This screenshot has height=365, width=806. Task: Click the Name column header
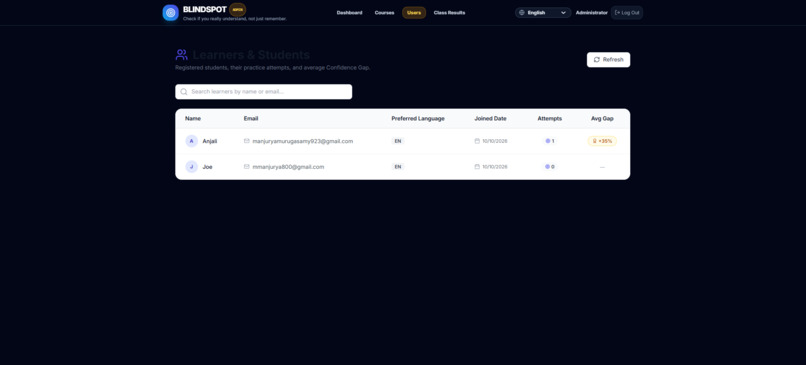(x=193, y=118)
